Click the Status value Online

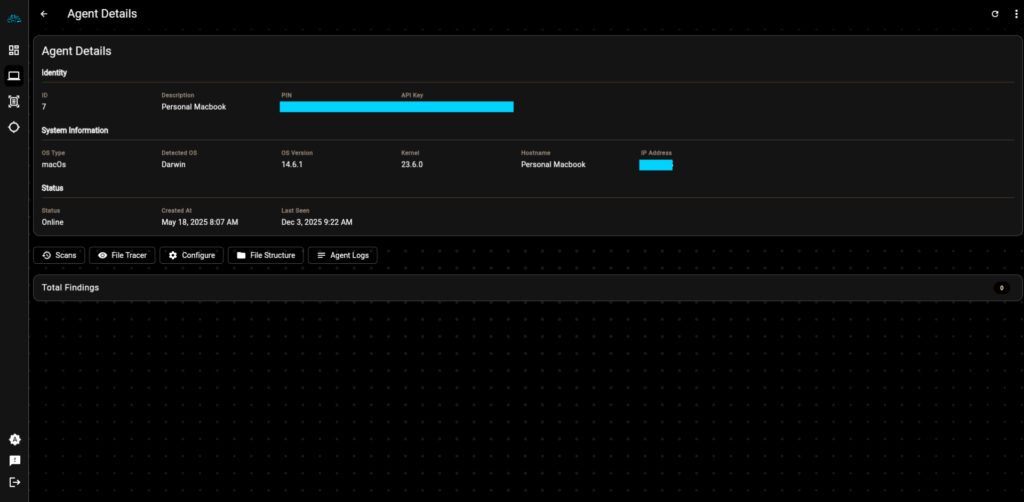[53, 222]
